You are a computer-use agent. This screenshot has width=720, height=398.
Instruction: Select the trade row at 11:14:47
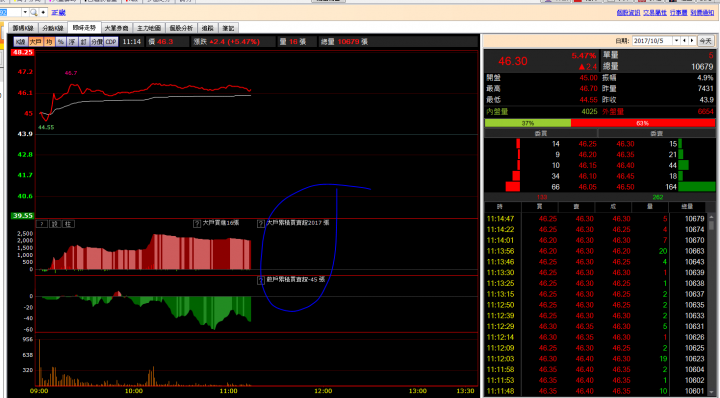pyautogui.click(x=596, y=219)
